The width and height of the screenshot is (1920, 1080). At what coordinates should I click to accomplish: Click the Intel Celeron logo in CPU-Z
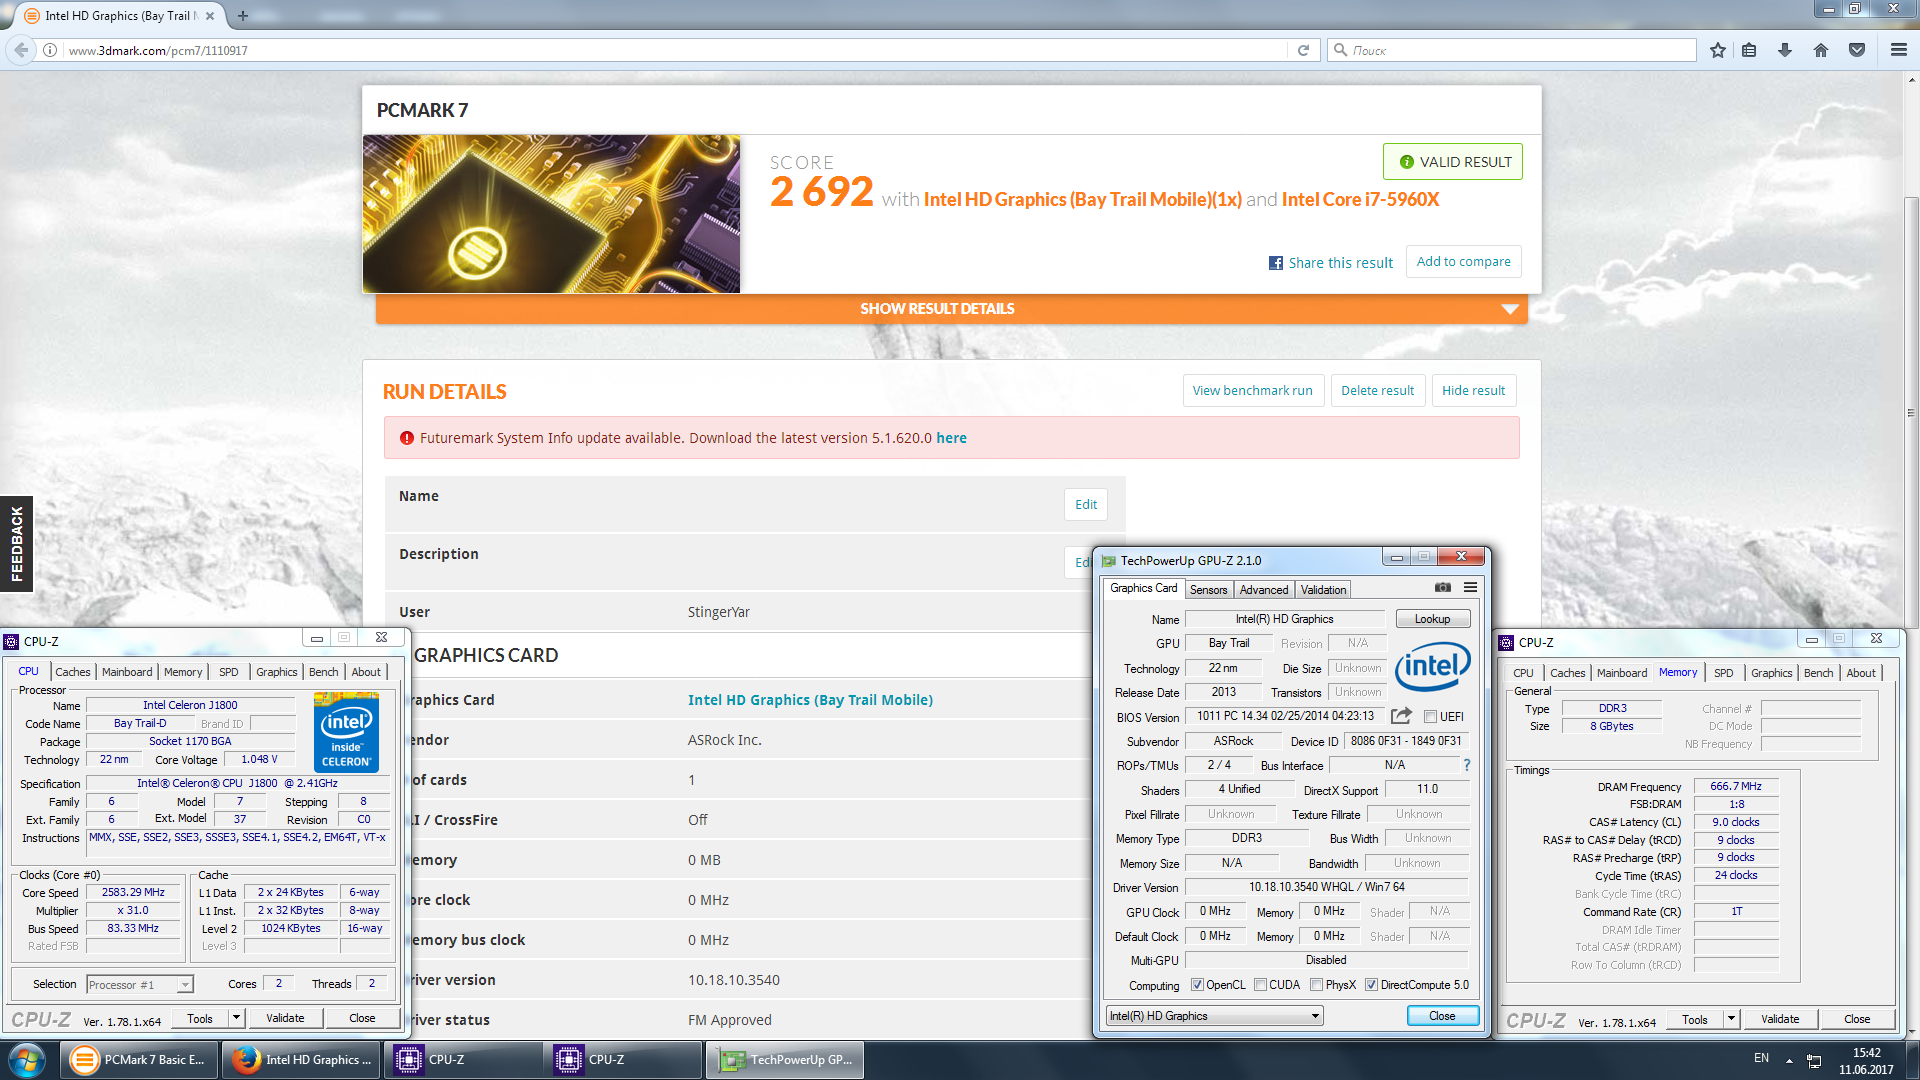coord(346,731)
